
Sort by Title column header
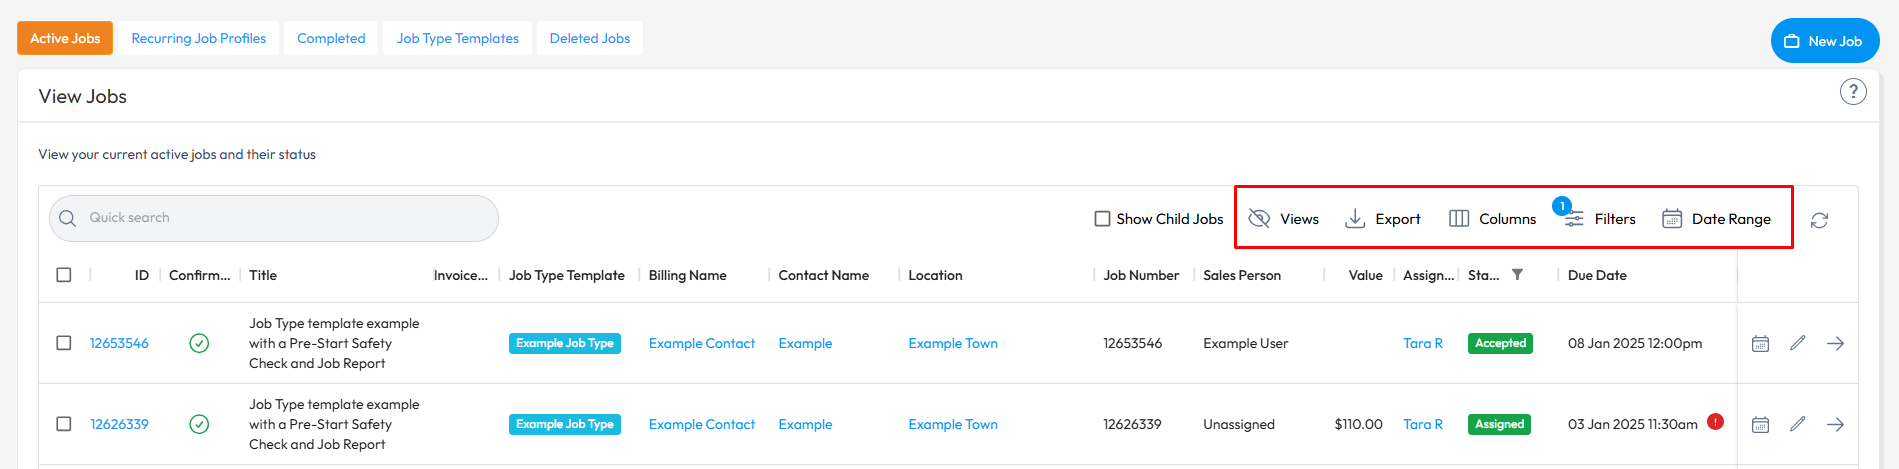[x=263, y=275]
